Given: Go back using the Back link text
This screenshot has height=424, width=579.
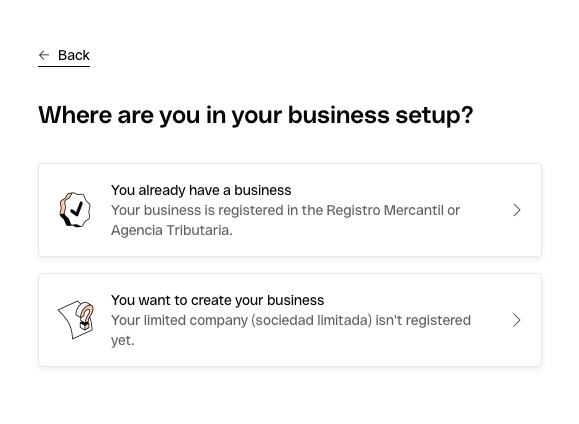Looking at the screenshot, I should 73,55.
